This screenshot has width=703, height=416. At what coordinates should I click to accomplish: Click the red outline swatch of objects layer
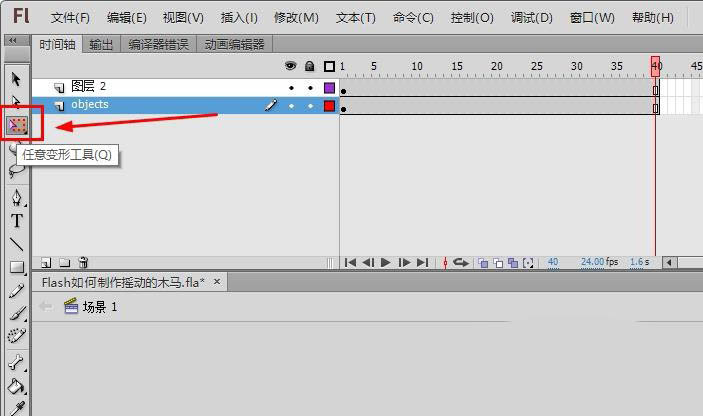pos(329,106)
